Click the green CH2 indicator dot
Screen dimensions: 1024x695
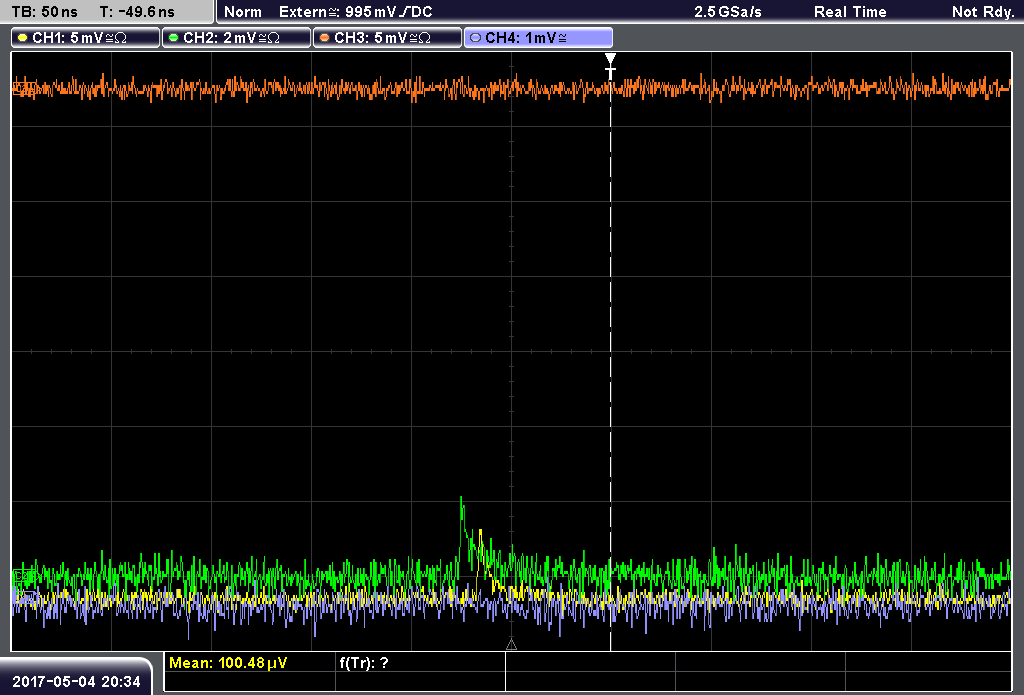[174, 38]
